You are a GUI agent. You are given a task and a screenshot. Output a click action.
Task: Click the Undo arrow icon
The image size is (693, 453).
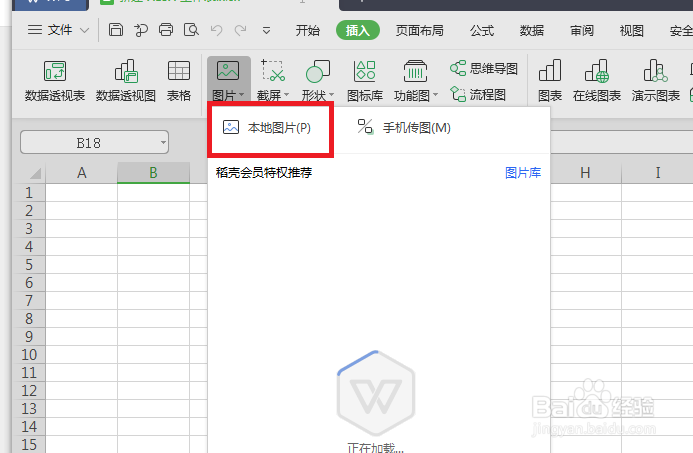click(216, 30)
